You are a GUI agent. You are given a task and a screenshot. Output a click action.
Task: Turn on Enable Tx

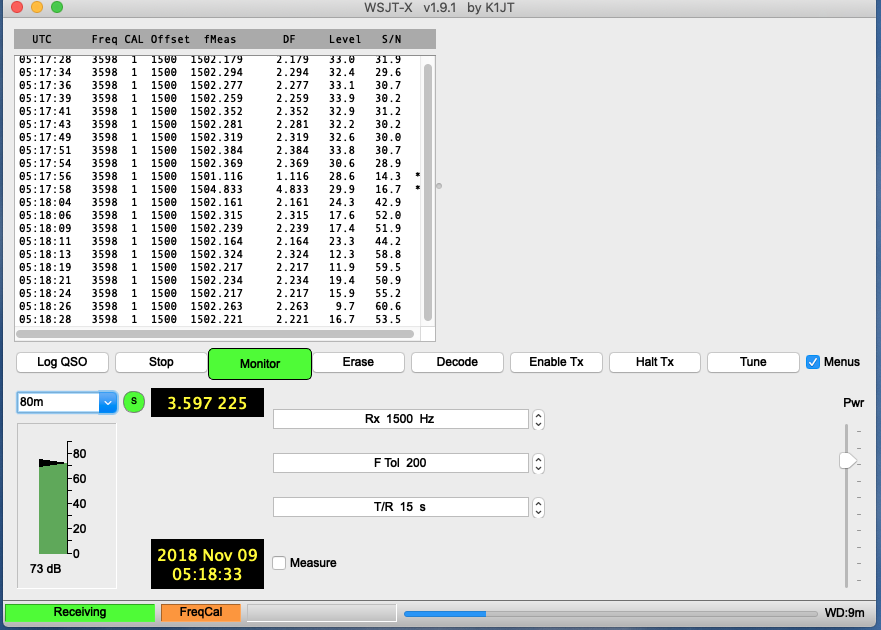[556, 362]
